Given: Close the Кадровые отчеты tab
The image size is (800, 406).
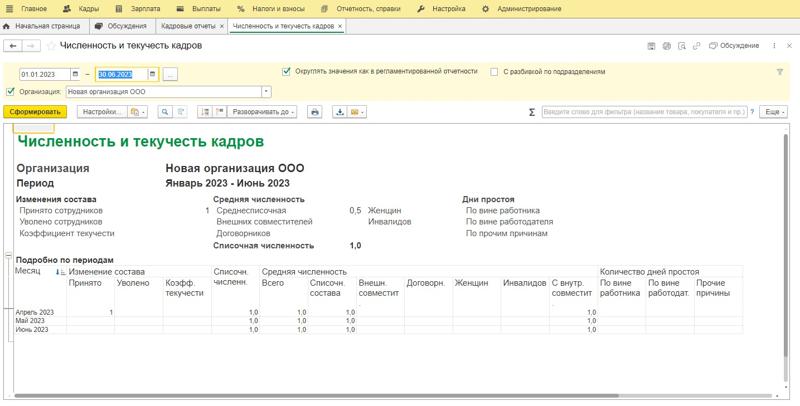Looking at the screenshot, I should pos(221,26).
